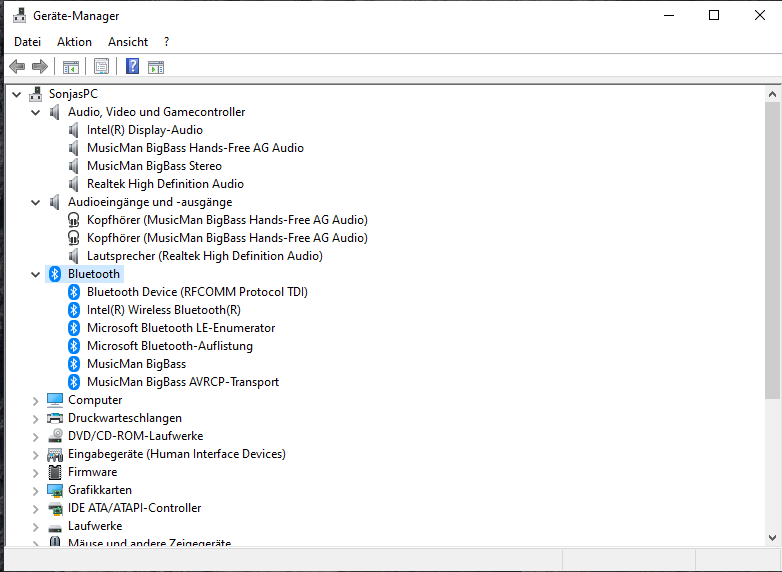Click speaker icon beside Audioeingänge und -ausgänge

[54, 202]
